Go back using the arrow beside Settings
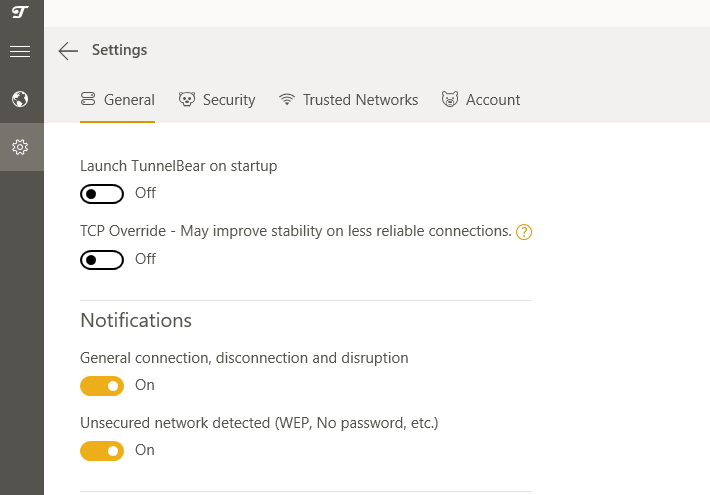The image size is (710, 495). pyautogui.click(x=68, y=51)
